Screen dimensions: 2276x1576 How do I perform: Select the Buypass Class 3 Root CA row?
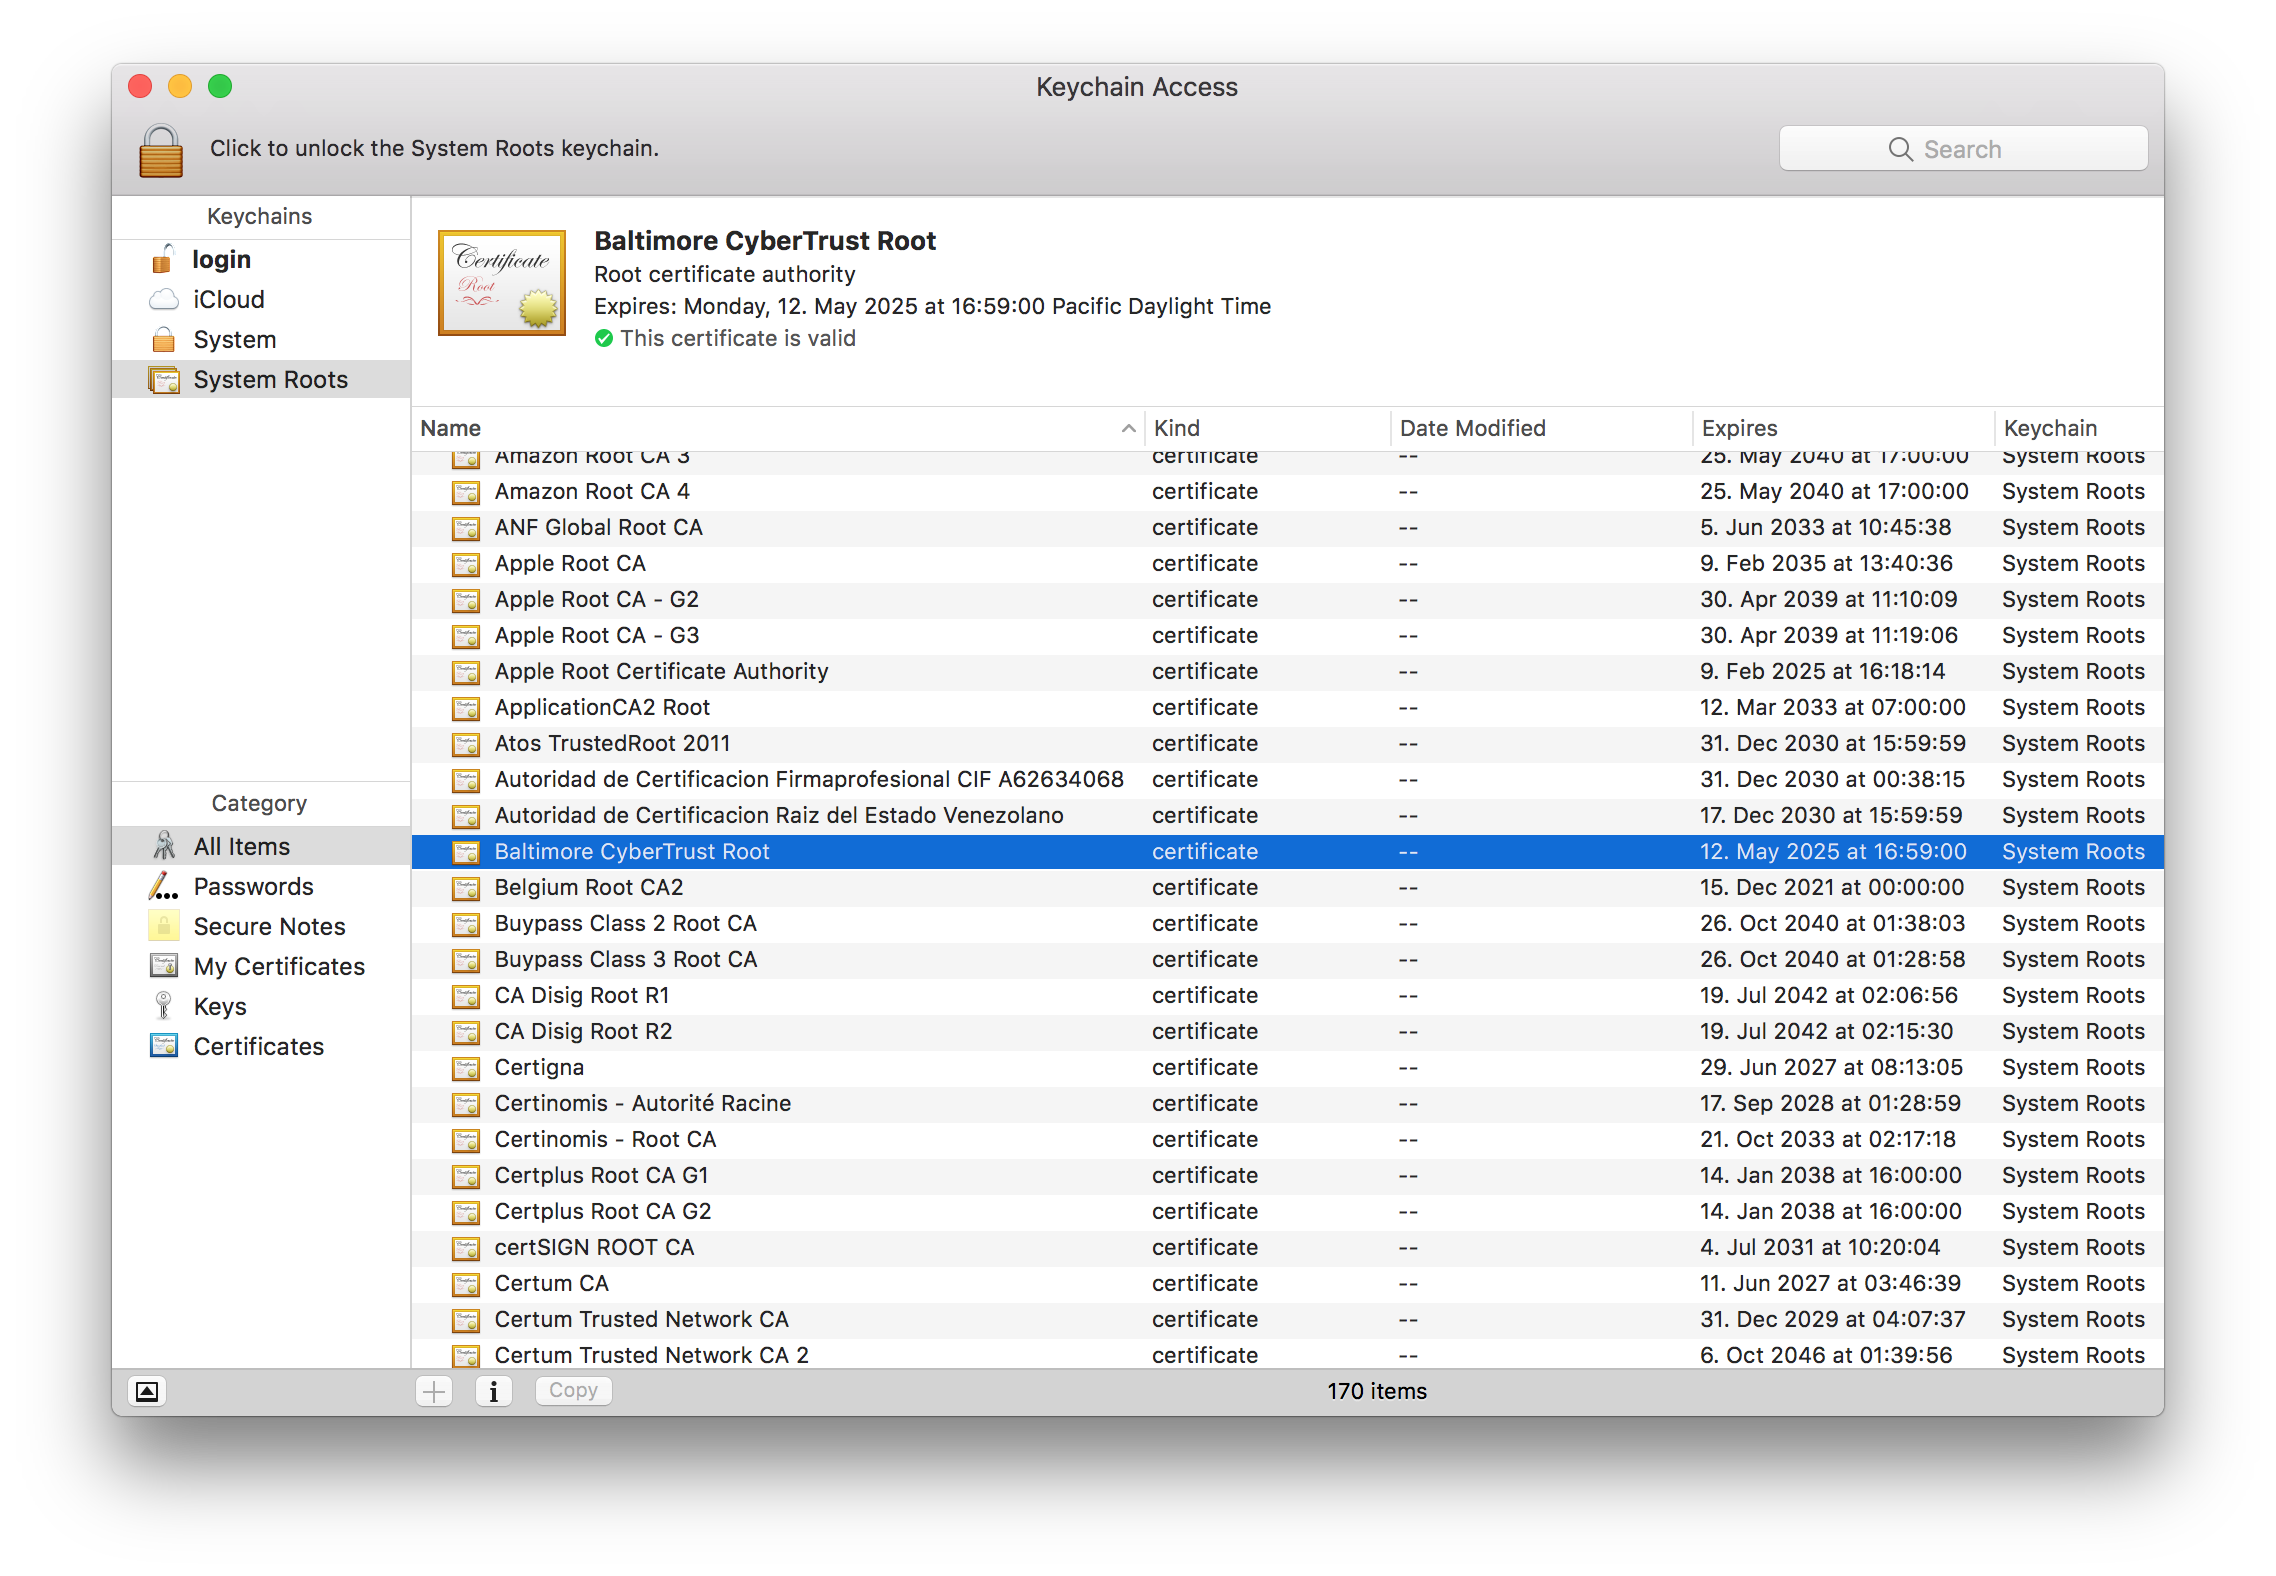(x=1288, y=960)
